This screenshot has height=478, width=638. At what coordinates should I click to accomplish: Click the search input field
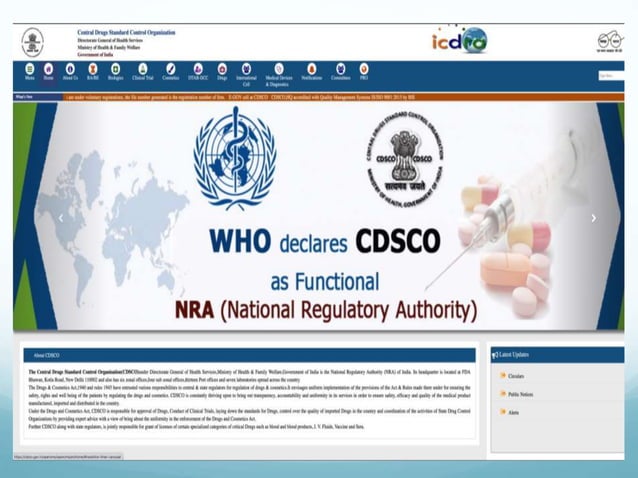tap(611, 76)
